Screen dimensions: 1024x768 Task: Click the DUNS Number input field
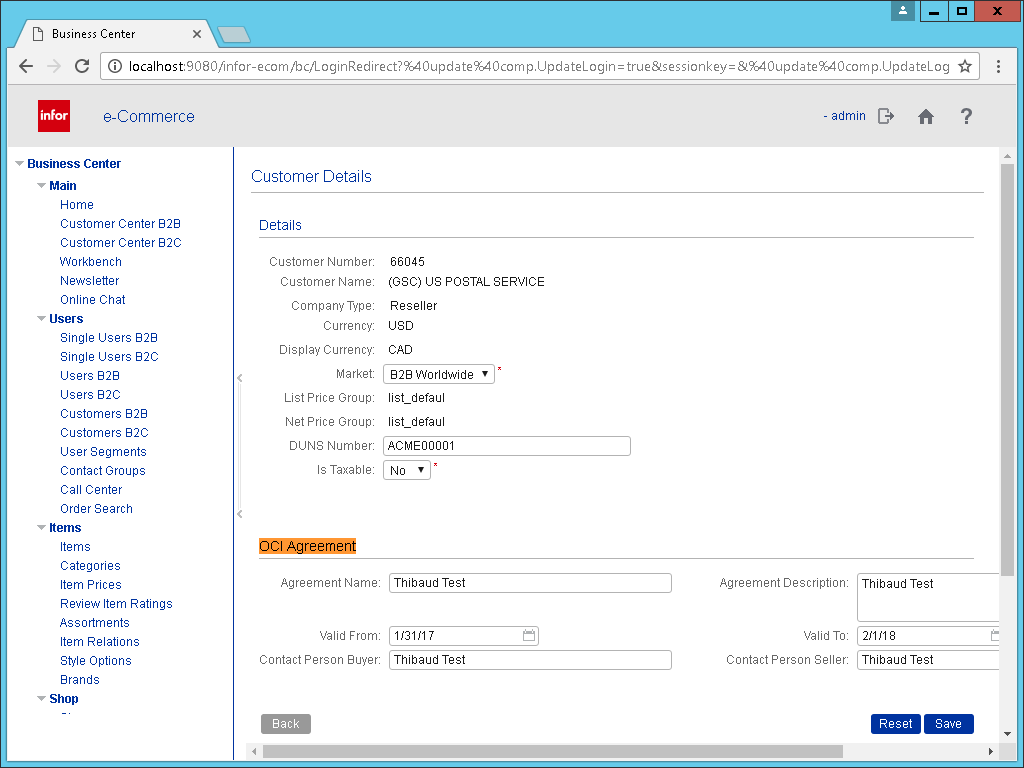click(x=507, y=446)
